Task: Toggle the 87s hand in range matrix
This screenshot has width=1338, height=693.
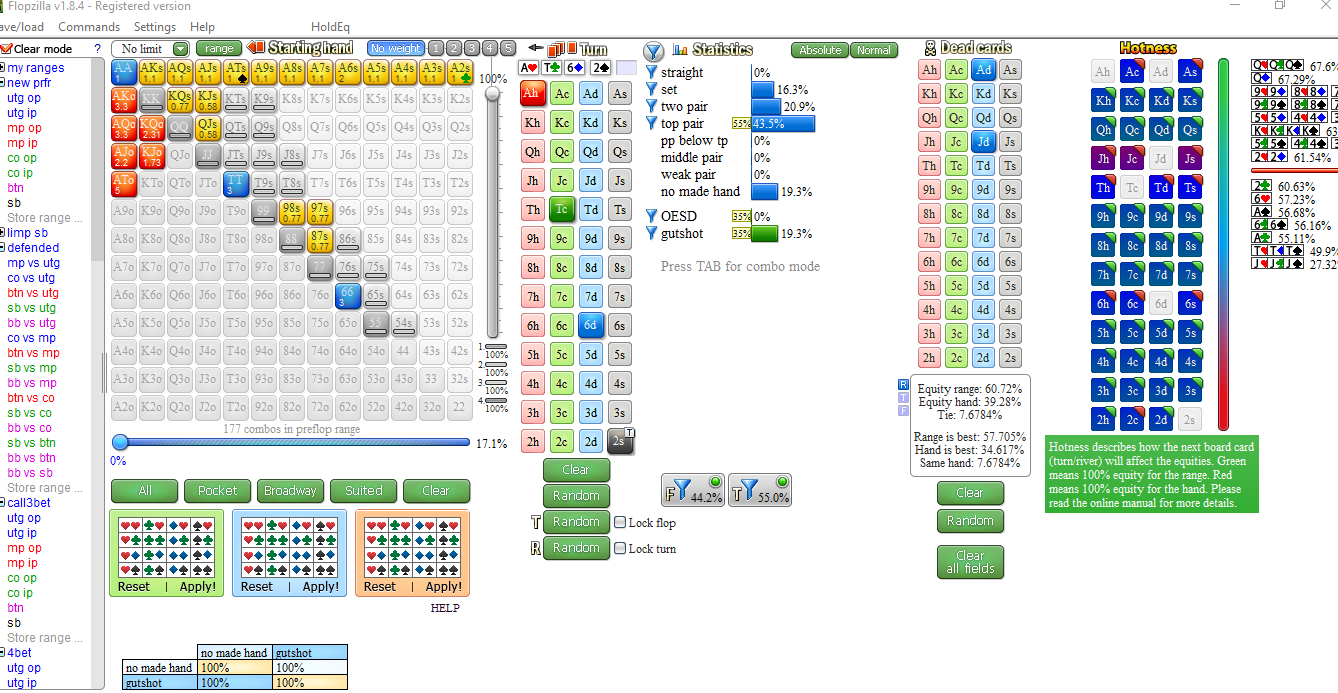Action: pyautogui.click(x=319, y=239)
